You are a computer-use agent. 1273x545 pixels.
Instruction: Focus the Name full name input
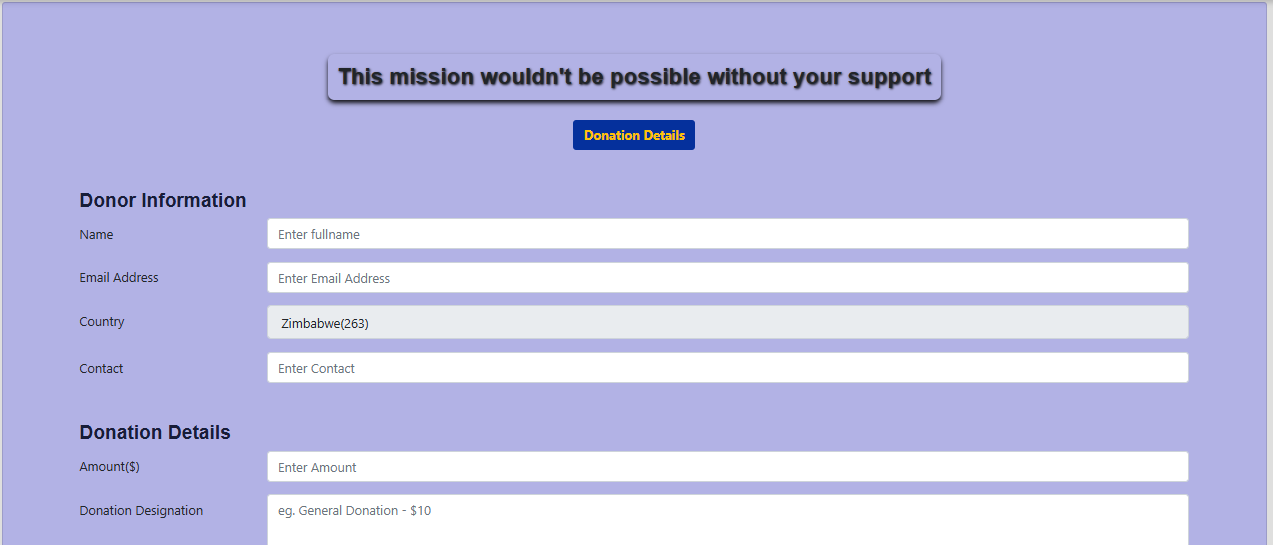tap(727, 234)
